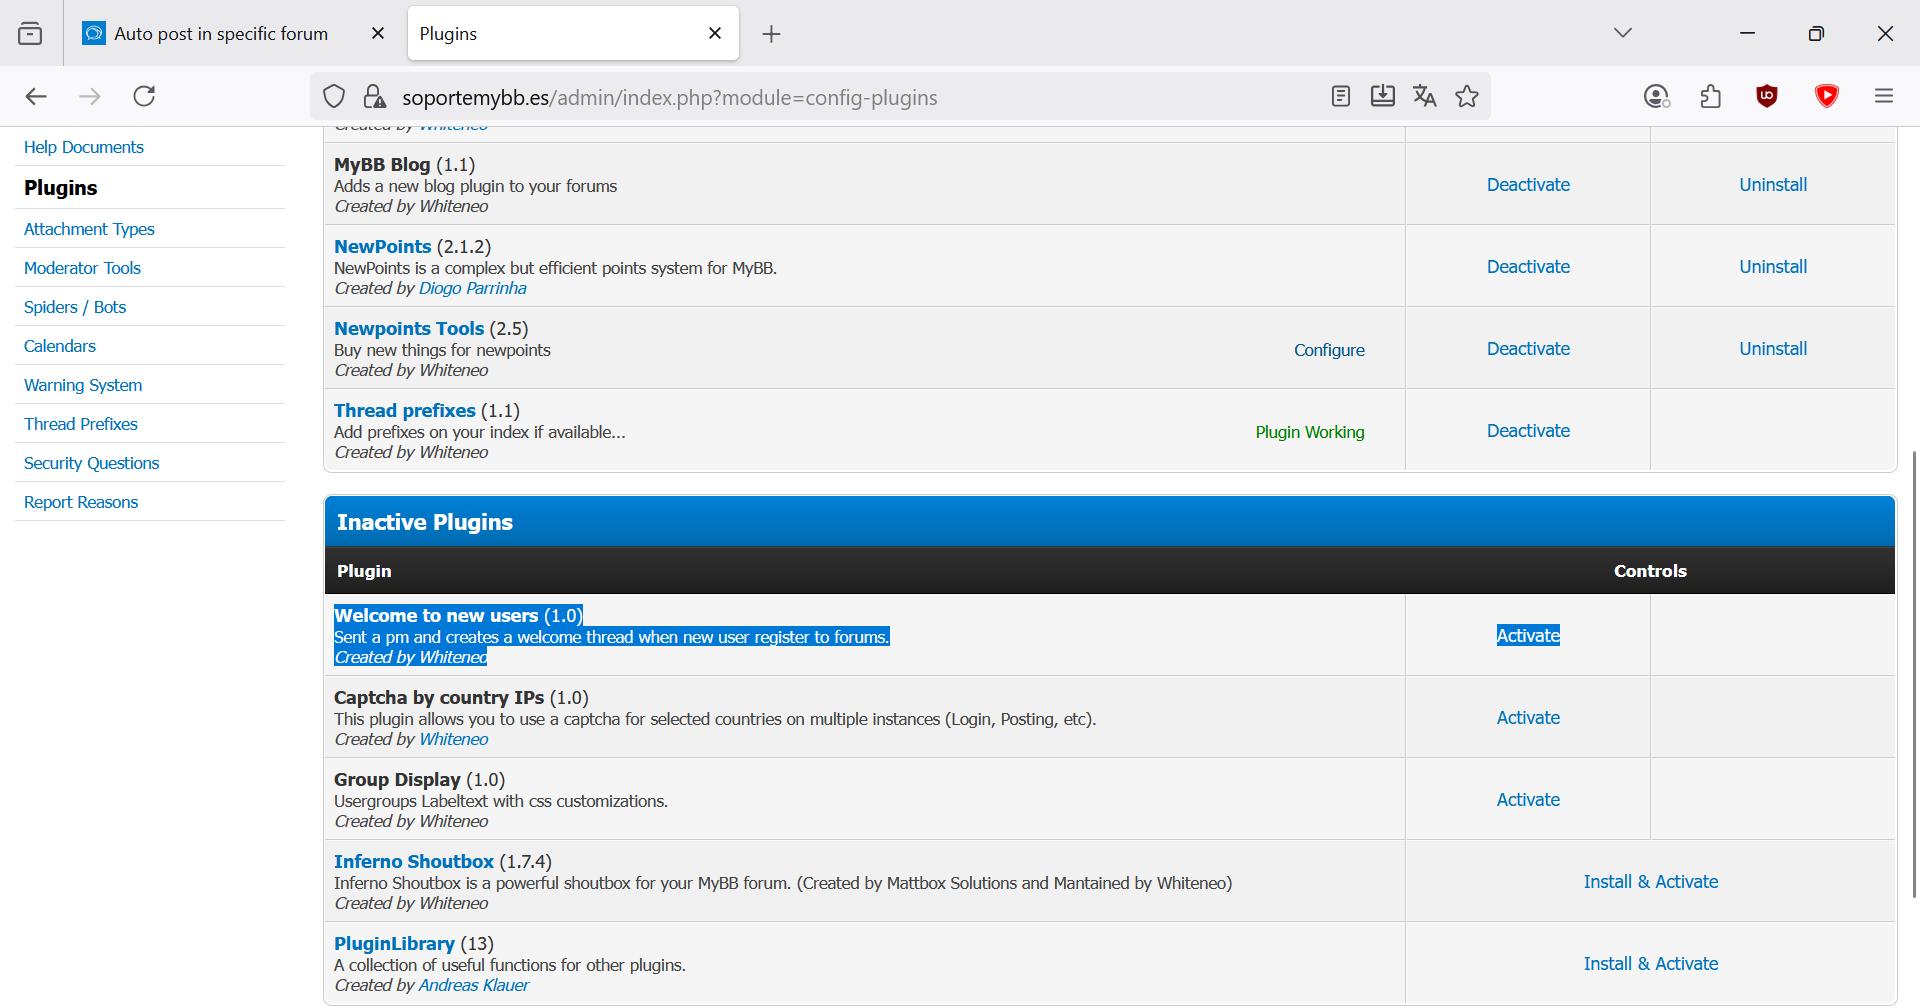1920x1008 pixels.
Task: Open the reader view icon
Action: [x=1341, y=96]
